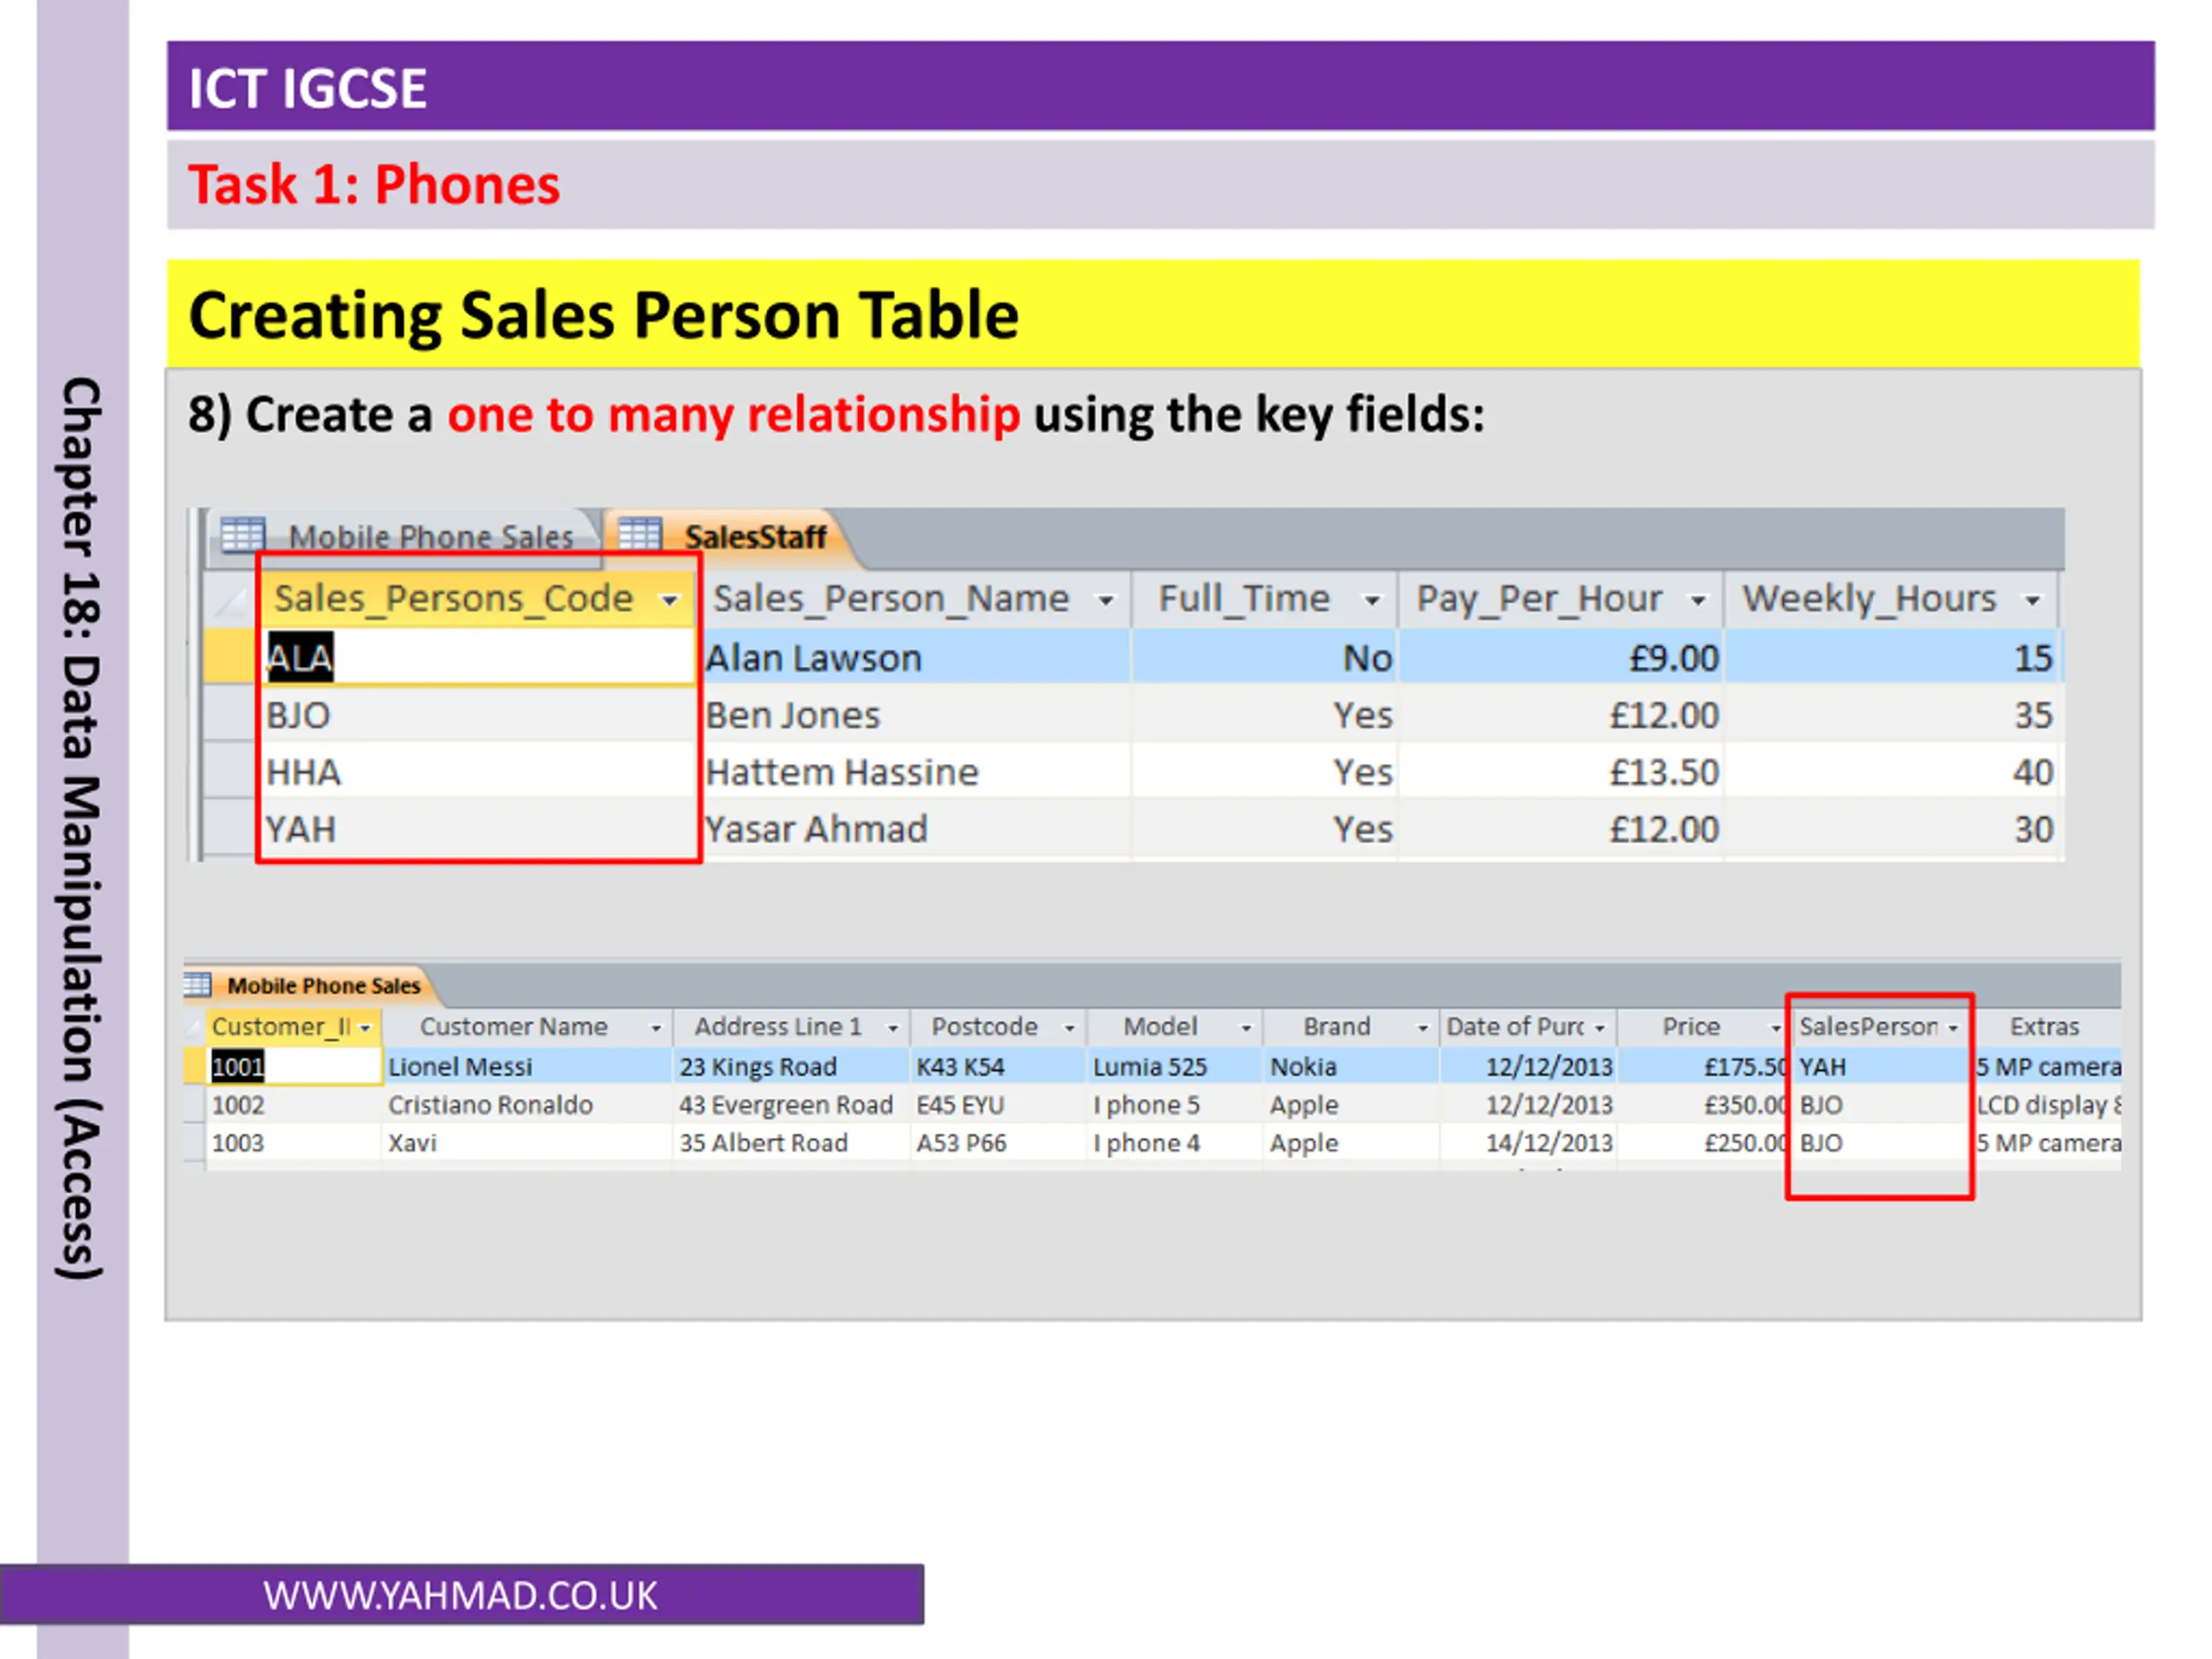The width and height of the screenshot is (2212, 1659).
Task: Open the Sales_Person_Name column dropdown arrow
Action: (1105, 600)
